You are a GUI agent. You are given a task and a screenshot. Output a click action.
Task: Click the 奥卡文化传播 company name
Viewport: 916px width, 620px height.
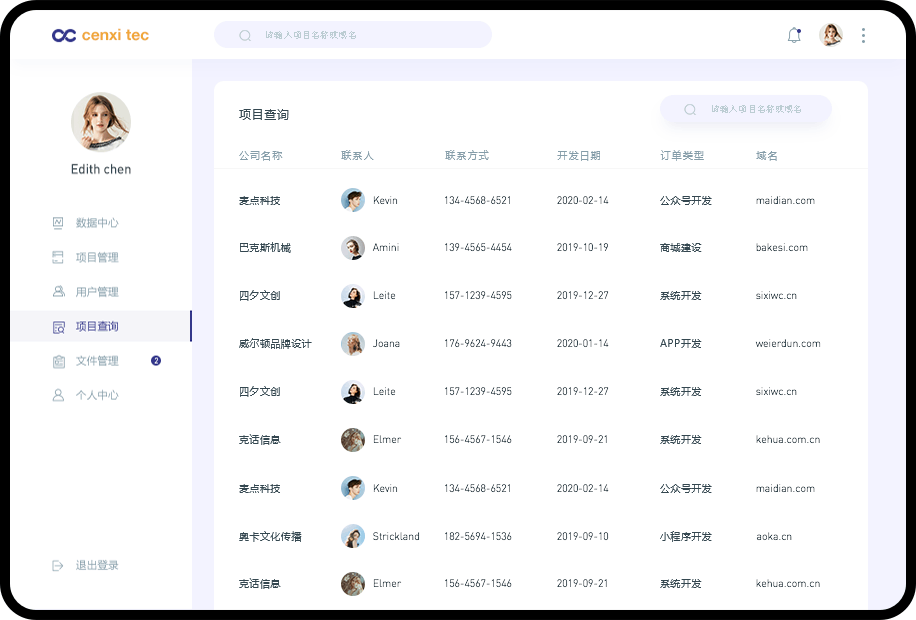(x=270, y=536)
